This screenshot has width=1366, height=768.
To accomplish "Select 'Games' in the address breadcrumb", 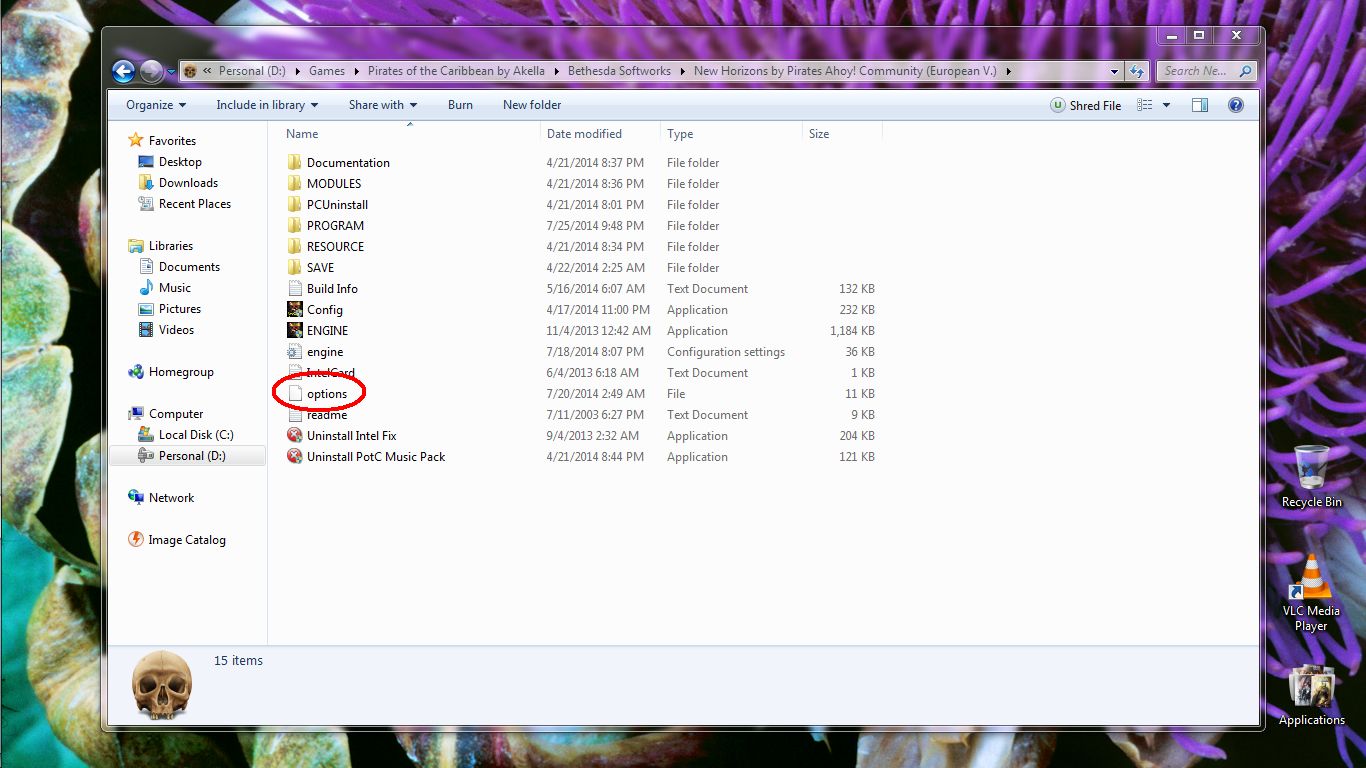I will [327, 71].
